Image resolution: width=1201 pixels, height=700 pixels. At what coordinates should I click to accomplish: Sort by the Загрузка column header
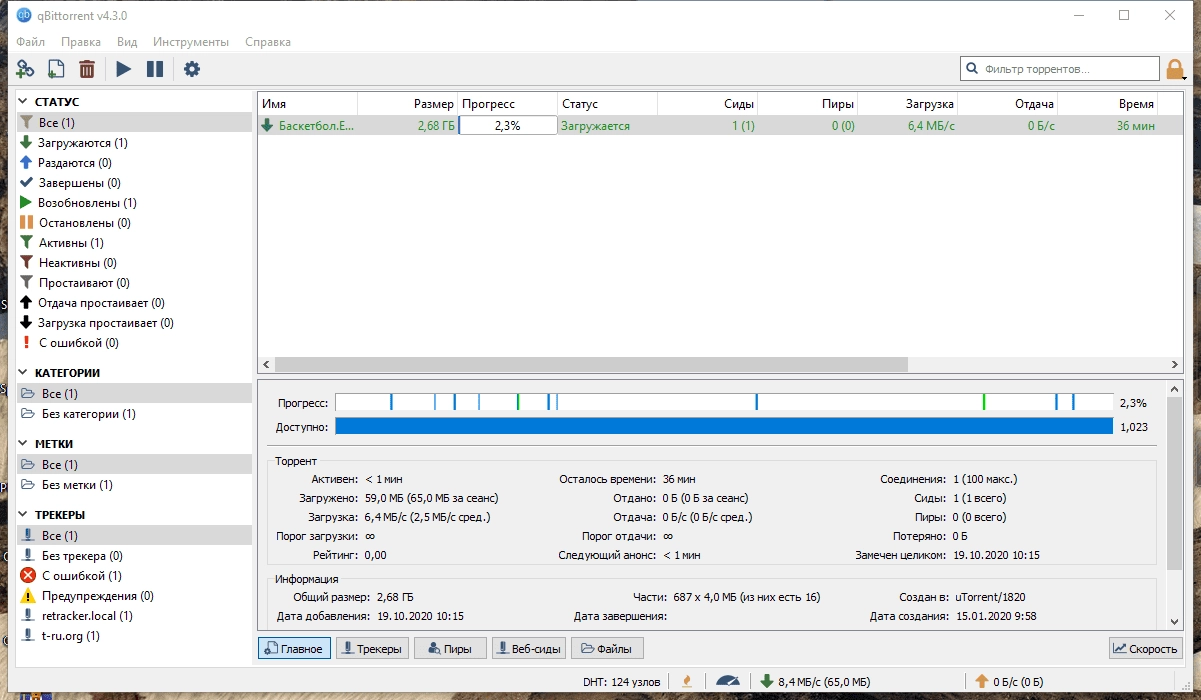pyautogui.click(x=907, y=104)
